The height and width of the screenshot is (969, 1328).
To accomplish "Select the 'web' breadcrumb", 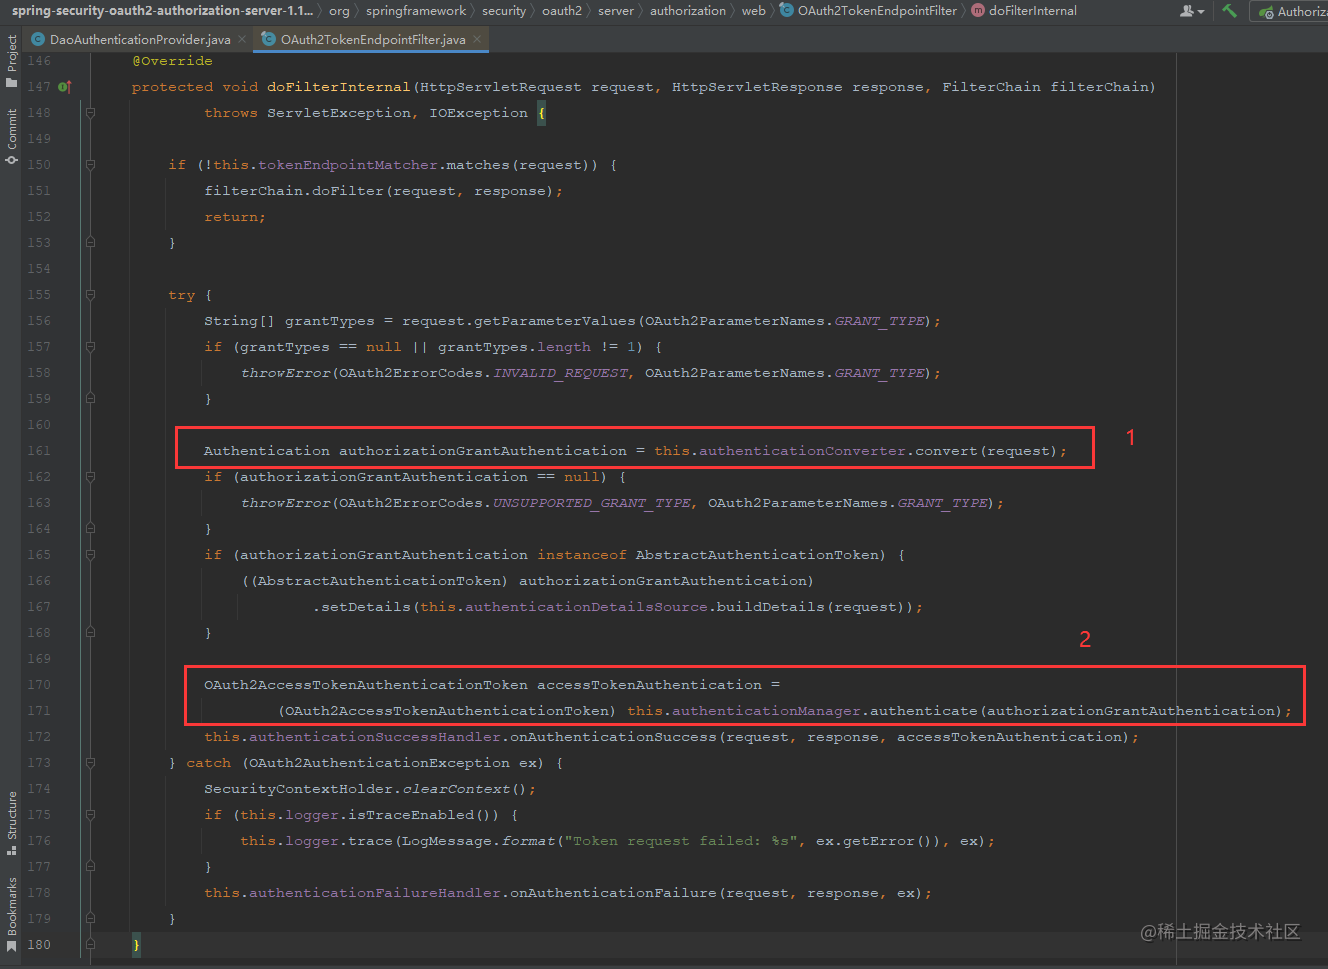I will tap(754, 11).
